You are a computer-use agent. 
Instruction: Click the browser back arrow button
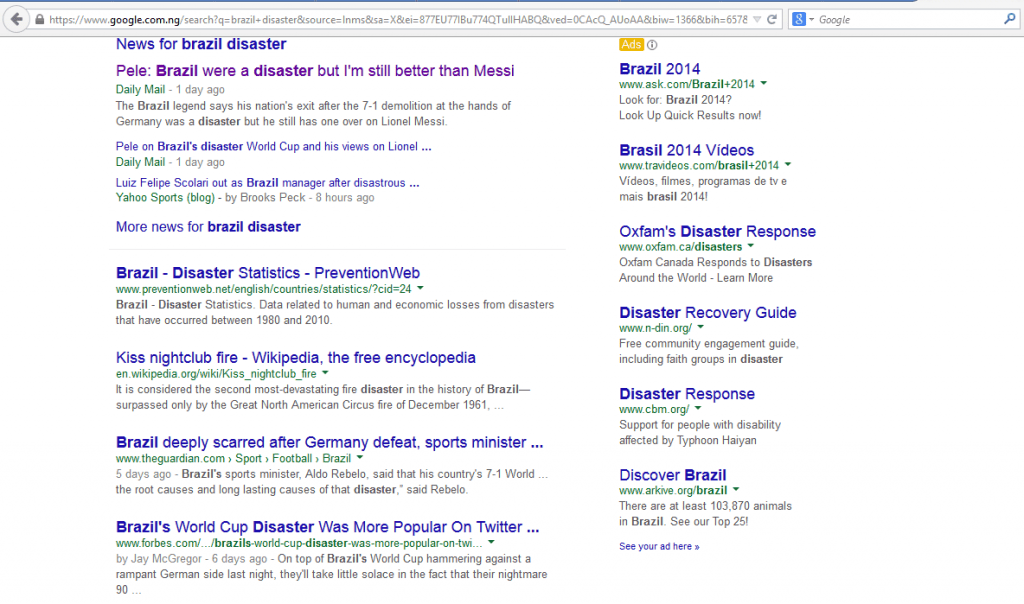point(17,19)
